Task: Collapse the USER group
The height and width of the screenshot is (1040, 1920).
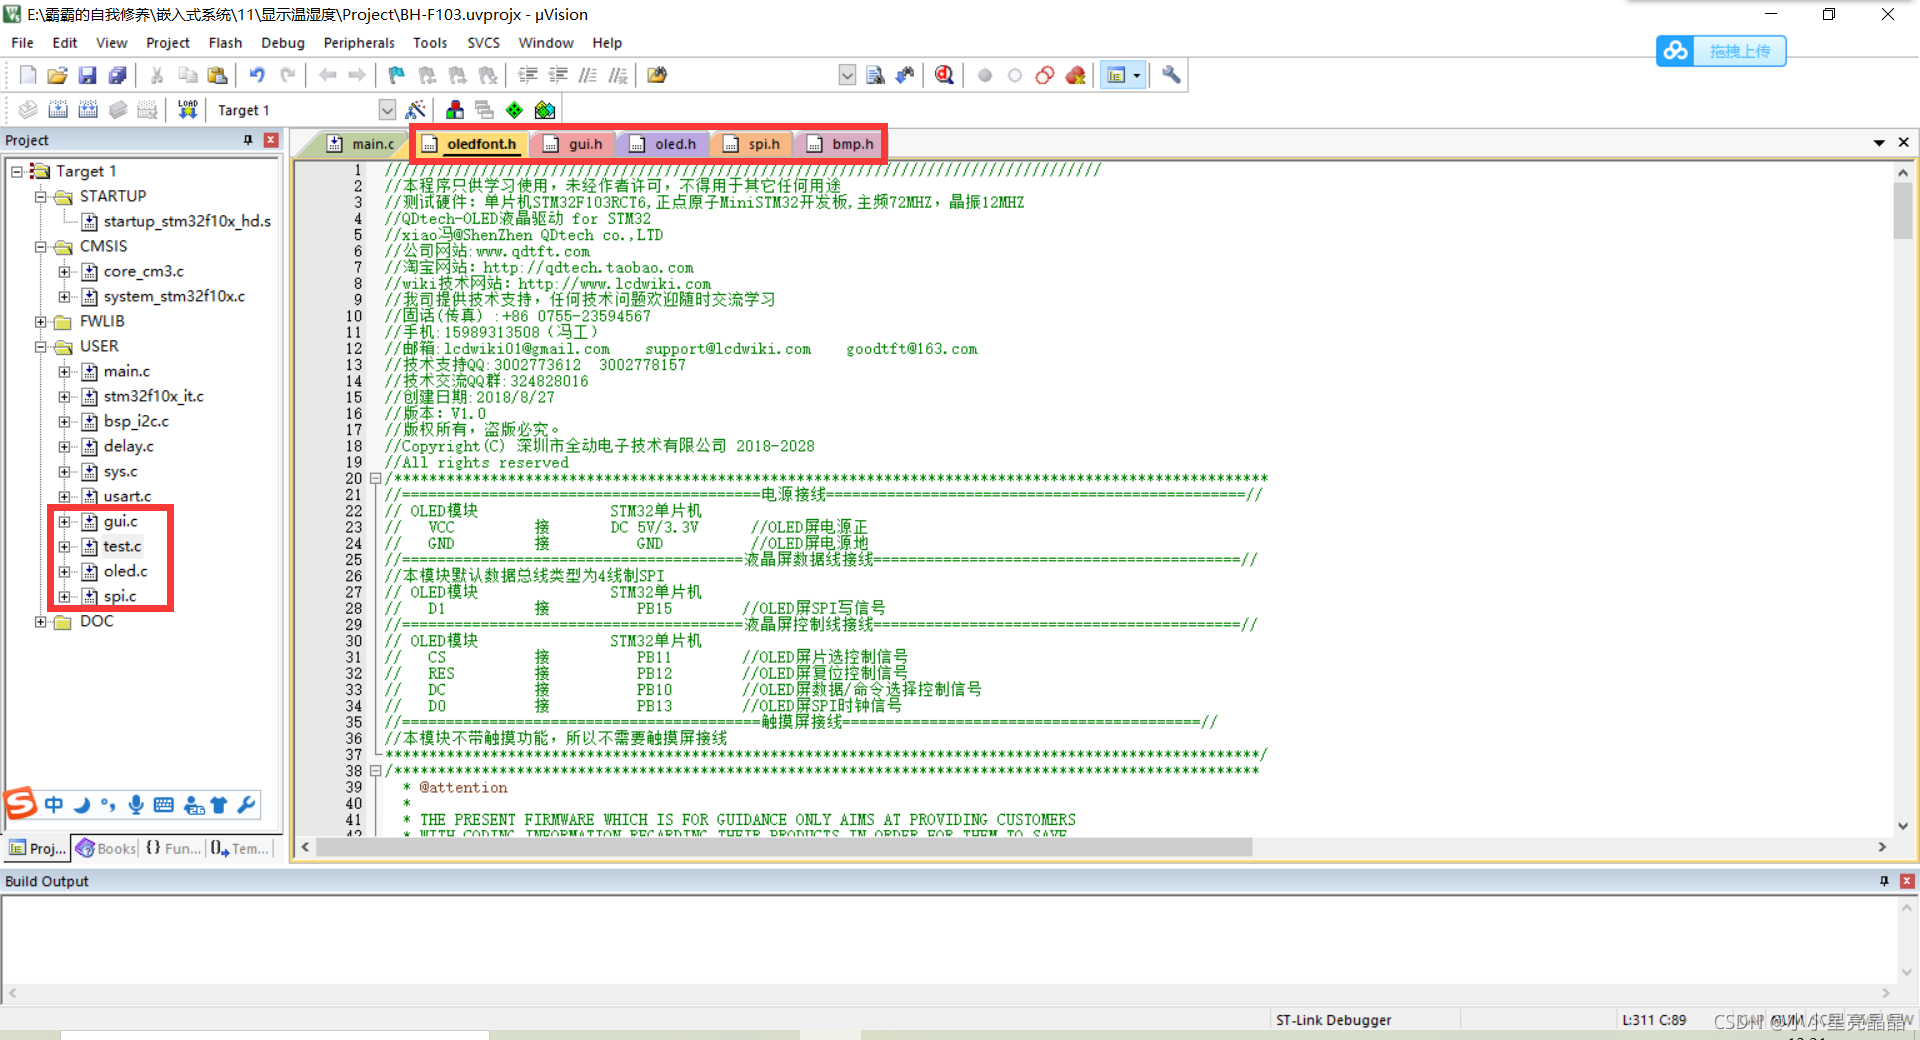Action: 41,347
